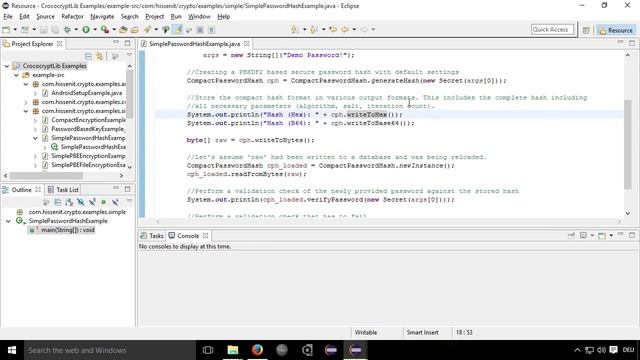Open the Open Console dropdown arrow
The width and height of the screenshot is (640, 360).
pos(611,236)
